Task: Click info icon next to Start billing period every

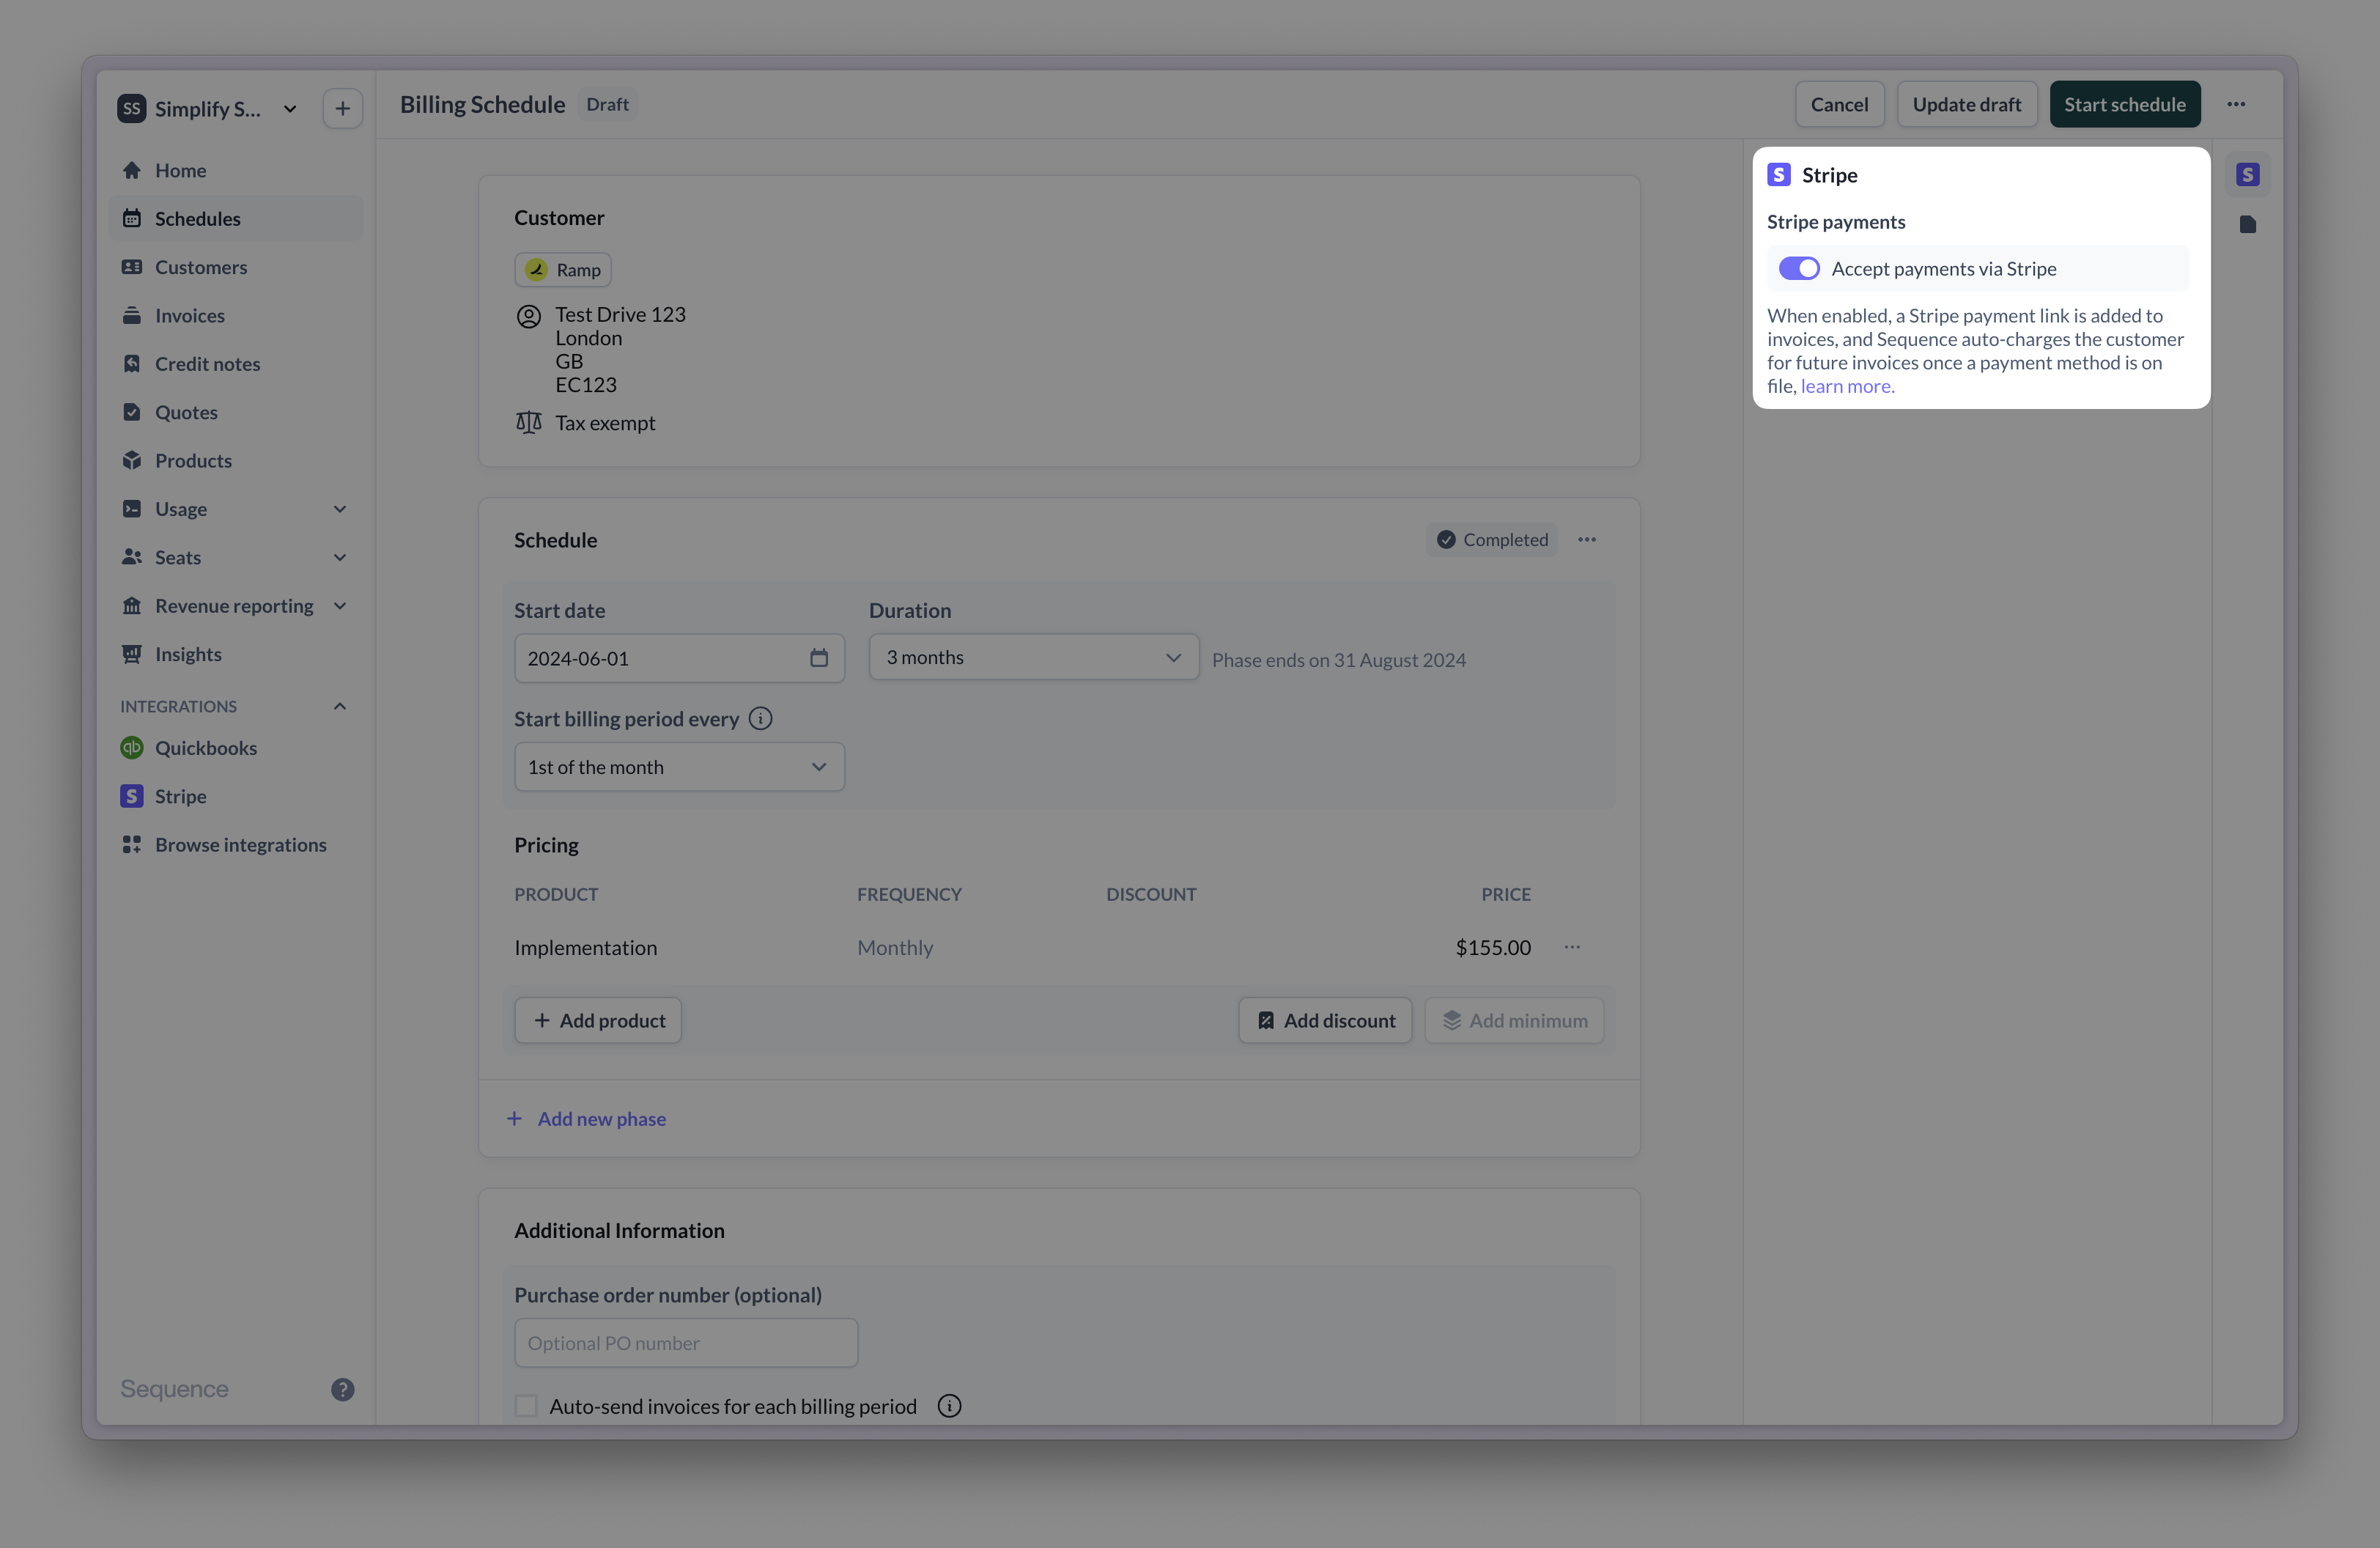Action: click(x=760, y=719)
